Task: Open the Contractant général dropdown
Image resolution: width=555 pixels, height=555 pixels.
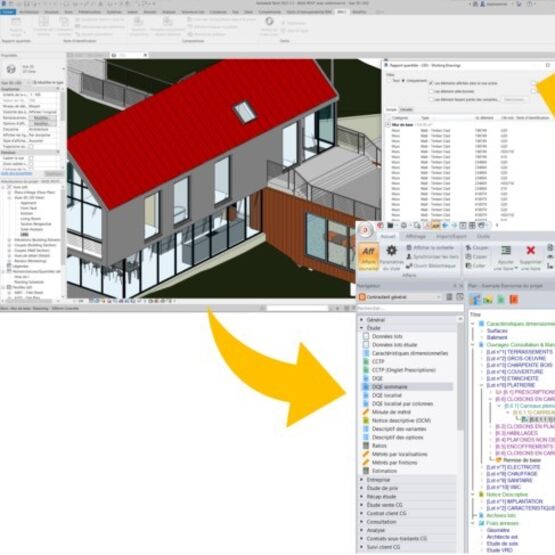Action: click(x=439, y=297)
